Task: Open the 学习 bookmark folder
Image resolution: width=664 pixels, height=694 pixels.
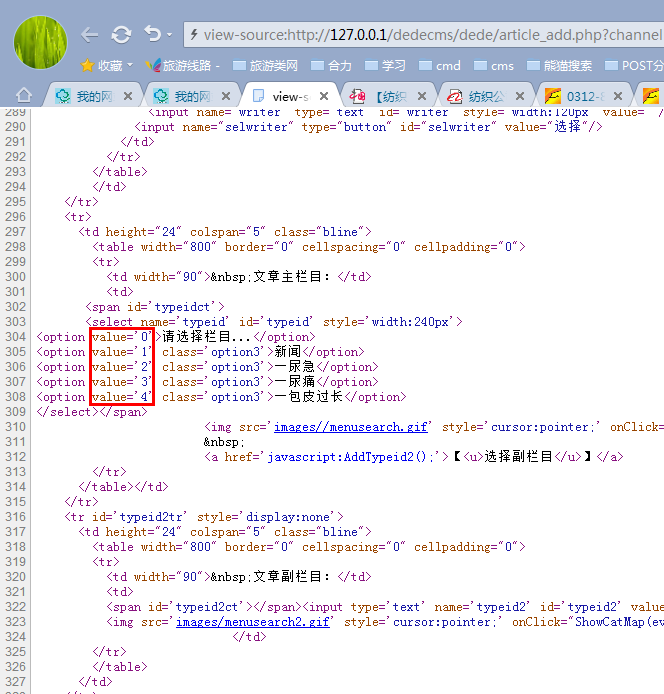Action: (x=385, y=66)
